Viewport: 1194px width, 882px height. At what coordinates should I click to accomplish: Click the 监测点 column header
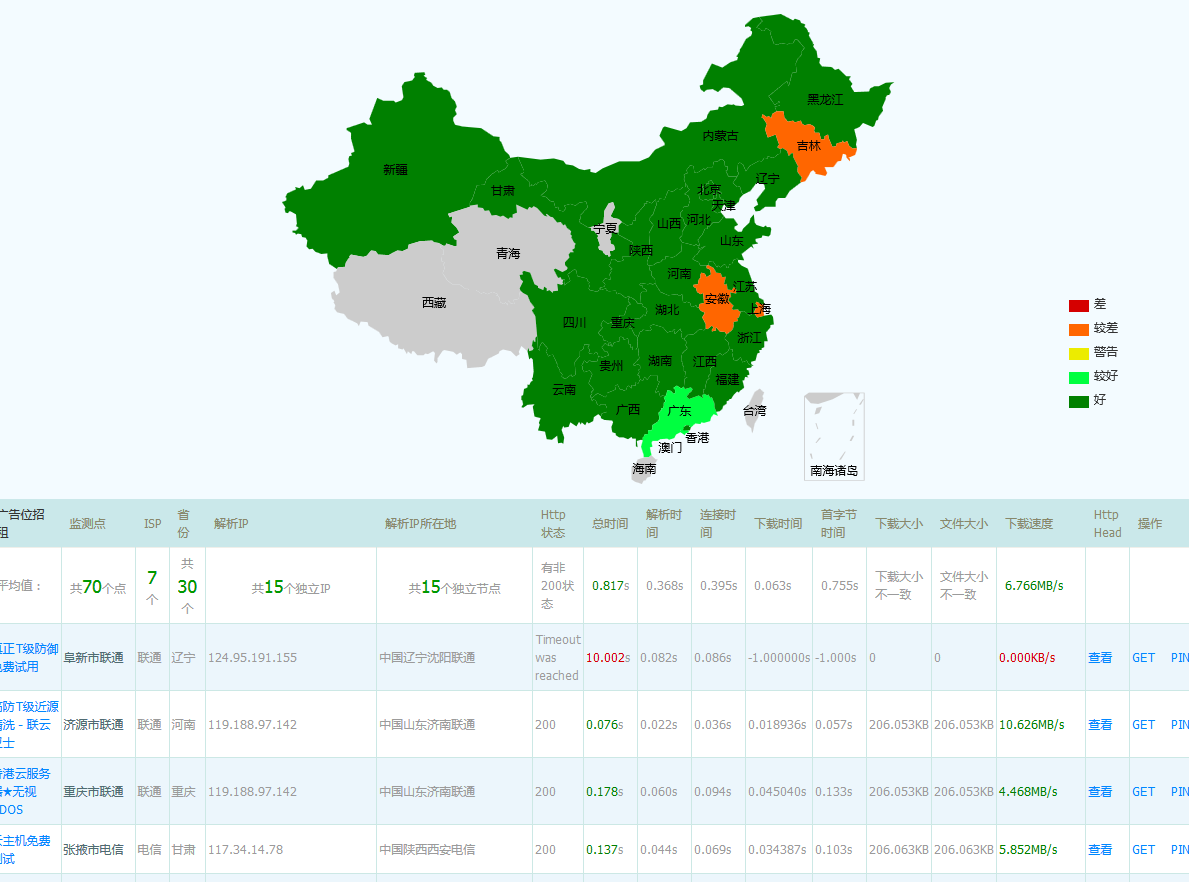[x=87, y=523]
